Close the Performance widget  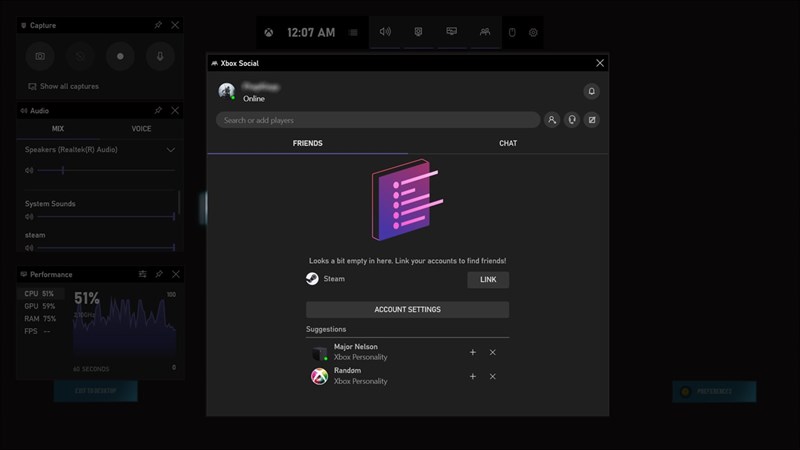pyautogui.click(x=176, y=274)
